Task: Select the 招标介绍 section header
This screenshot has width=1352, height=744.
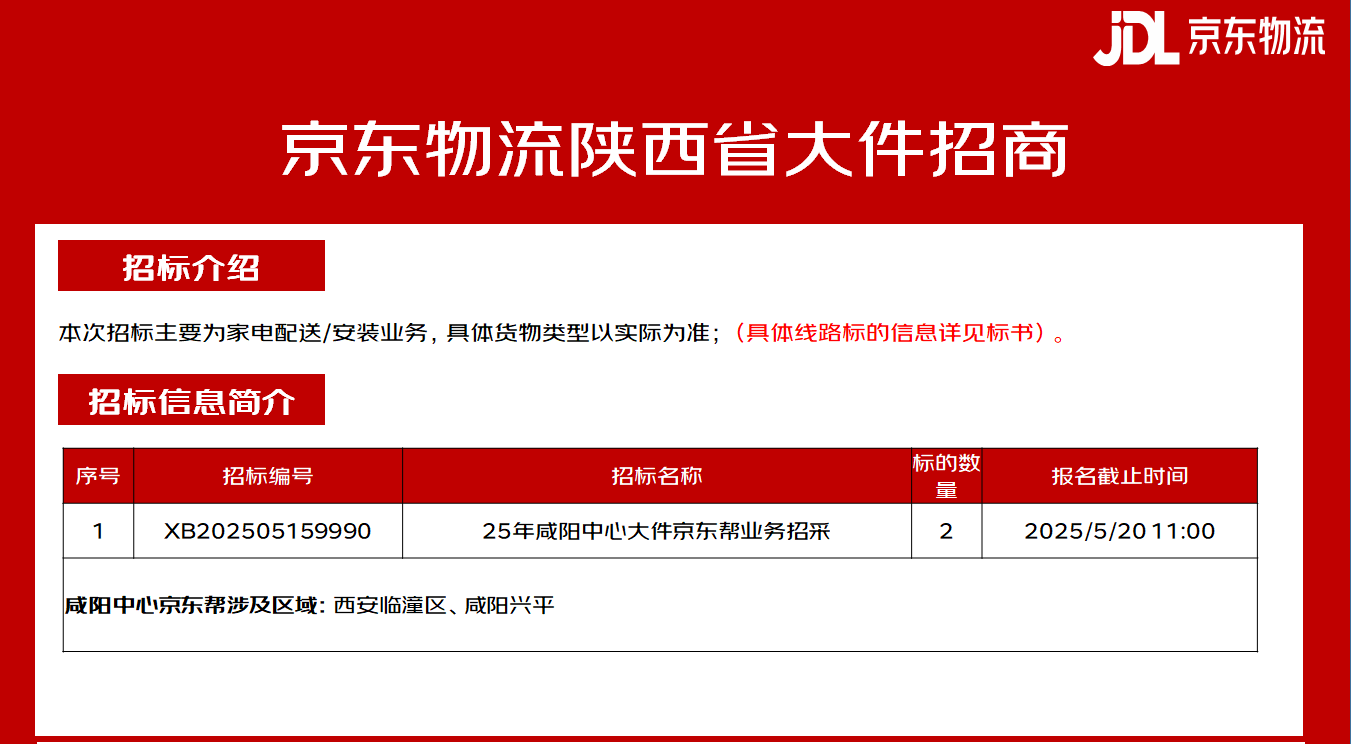Action: (191, 266)
